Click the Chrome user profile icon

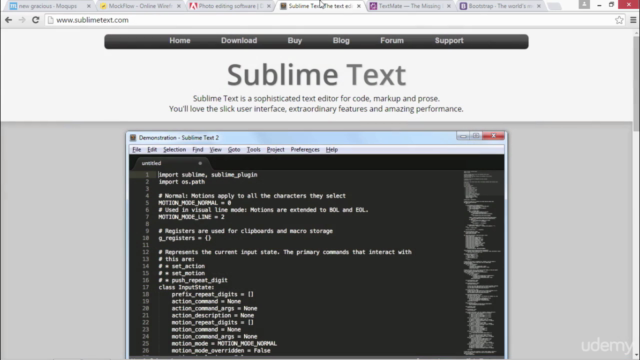click(584, 4)
